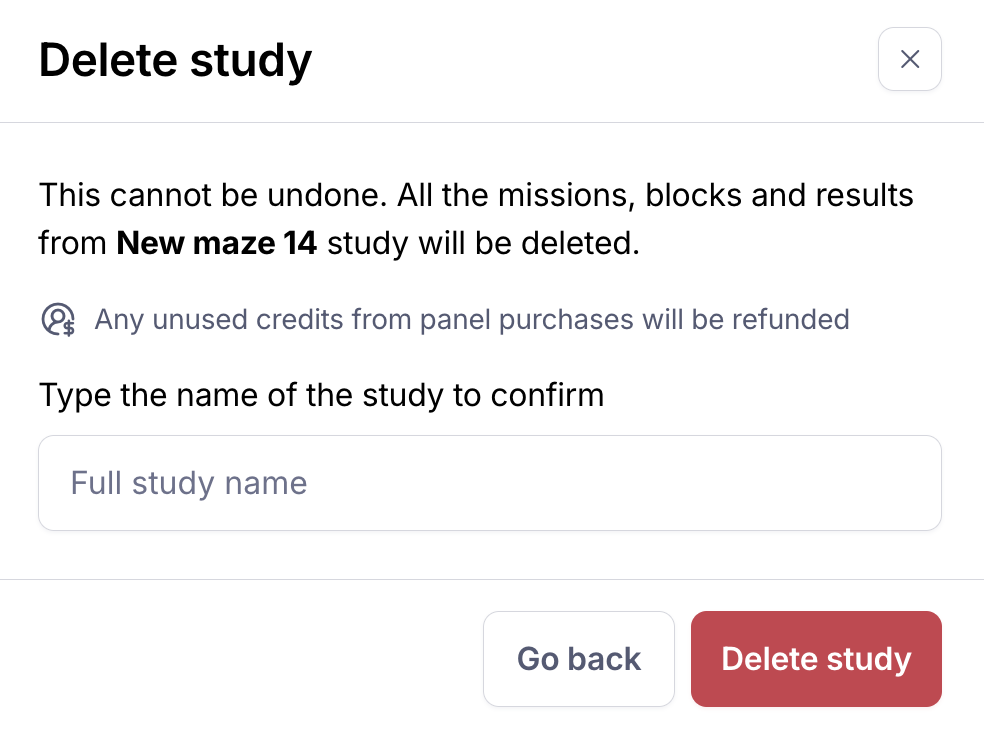This screenshot has height=730, width=984.
Task: Click the 'Go back' label text
Action: 579,659
